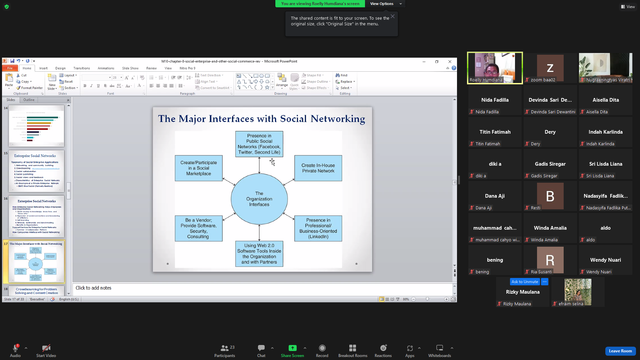This screenshot has height=360, width=640.
Task: Click the Paste icon in PowerPoint ribbon
Action: coord(9,78)
